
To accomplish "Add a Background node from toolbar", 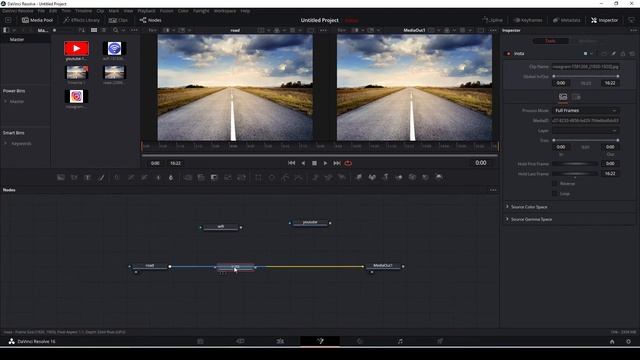I will click(x=61, y=178).
